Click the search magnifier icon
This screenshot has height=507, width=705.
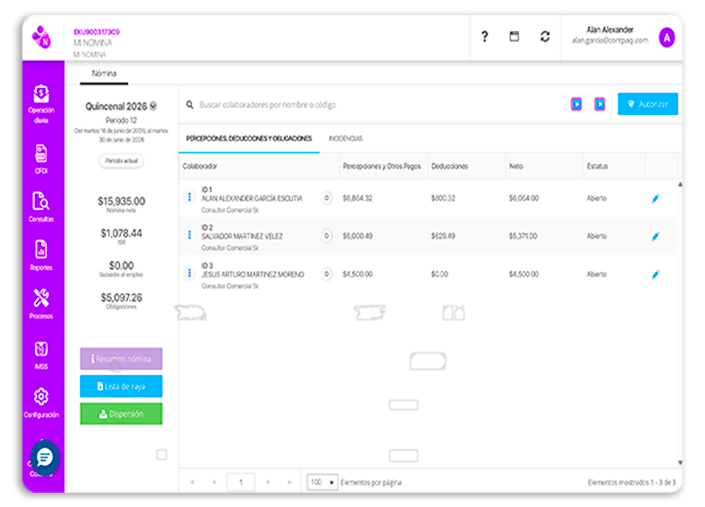(190, 105)
